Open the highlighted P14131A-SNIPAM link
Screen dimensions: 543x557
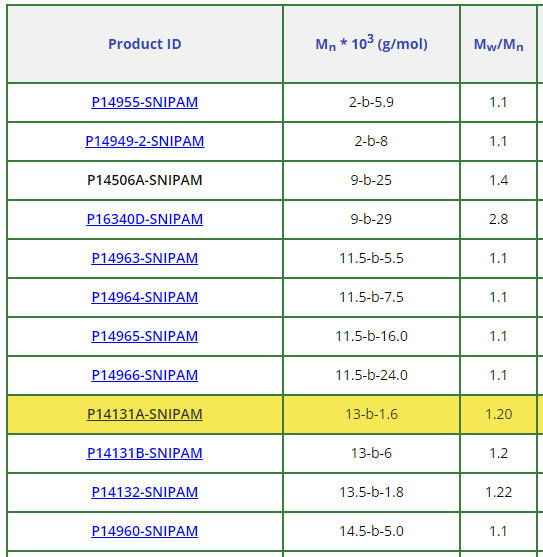145,414
